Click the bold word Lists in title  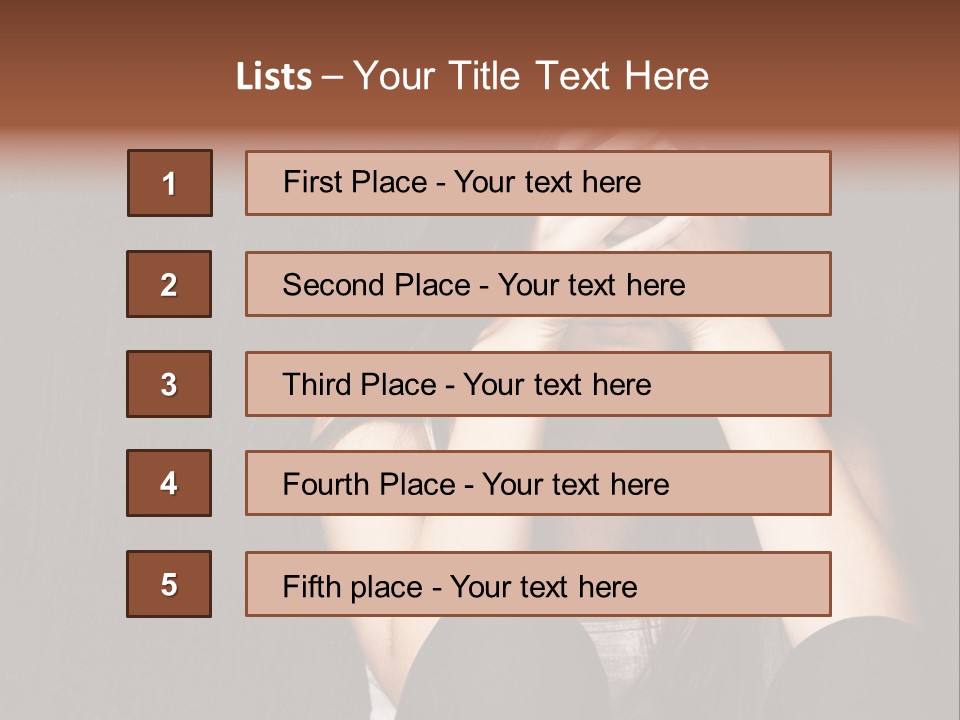(x=274, y=77)
